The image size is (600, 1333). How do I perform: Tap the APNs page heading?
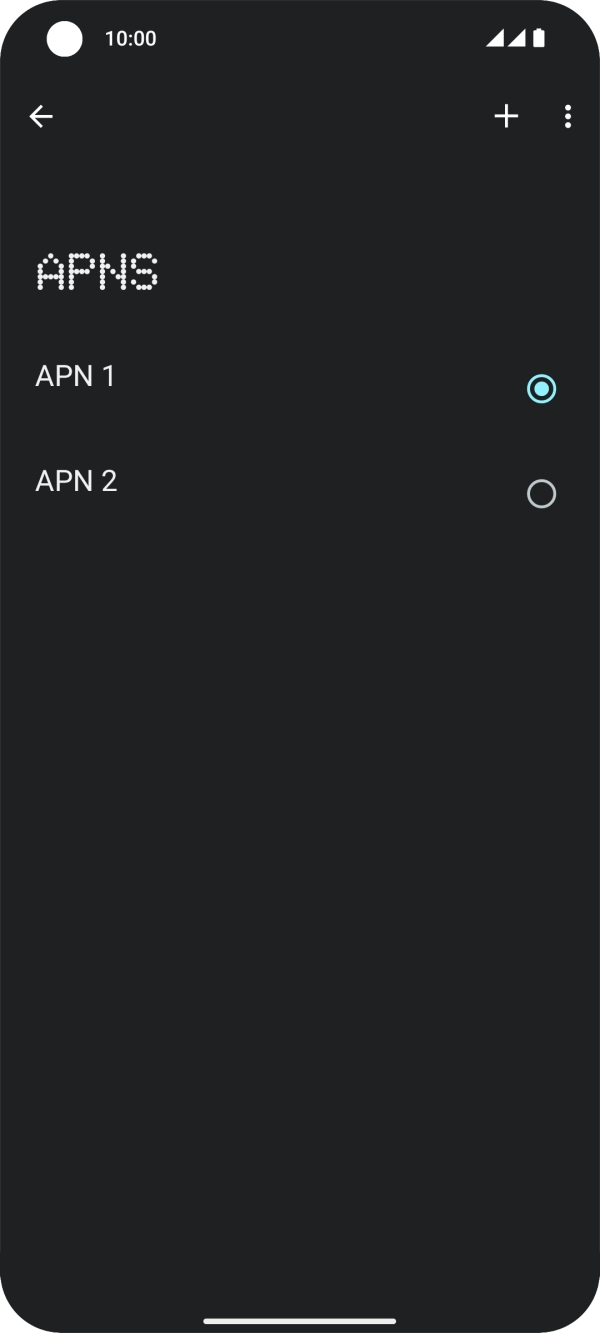(96, 271)
